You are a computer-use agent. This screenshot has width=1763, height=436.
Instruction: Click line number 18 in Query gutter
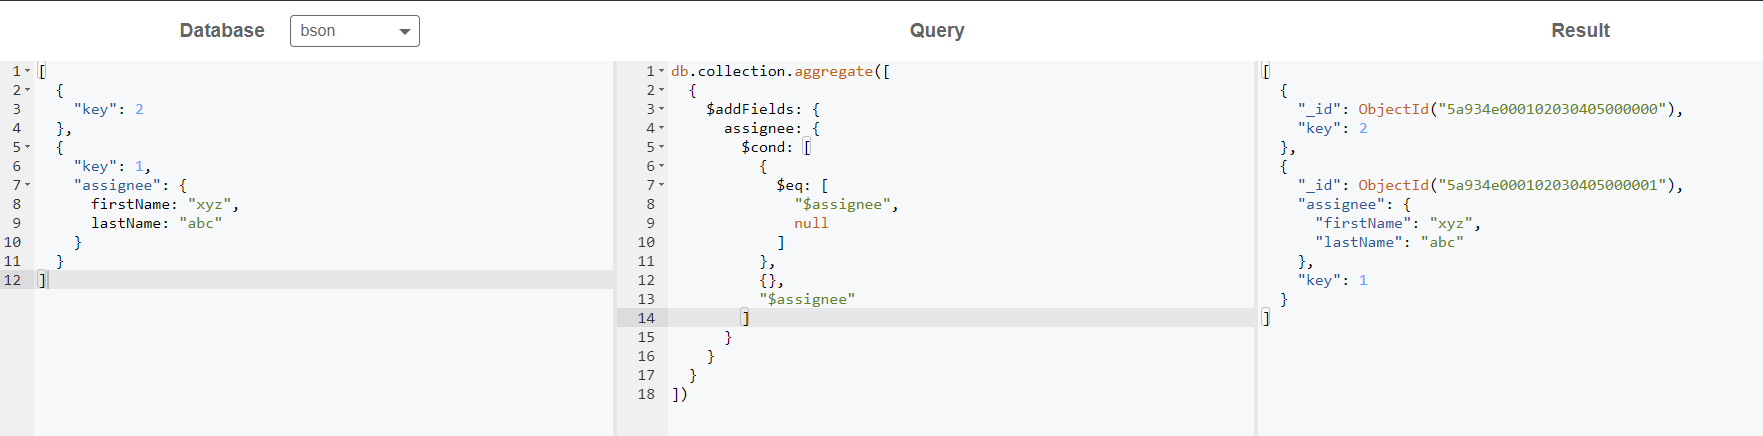646,394
